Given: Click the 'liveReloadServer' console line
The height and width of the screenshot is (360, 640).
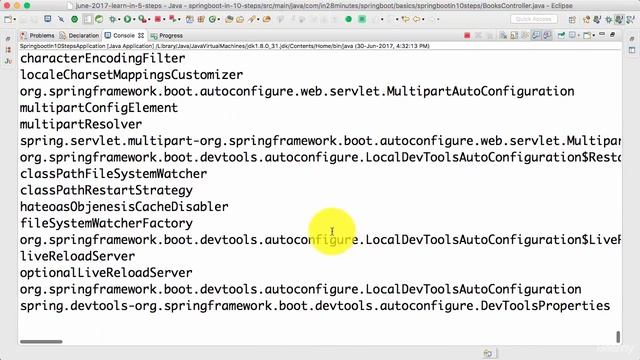Looking at the screenshot, I should (78, 256).
